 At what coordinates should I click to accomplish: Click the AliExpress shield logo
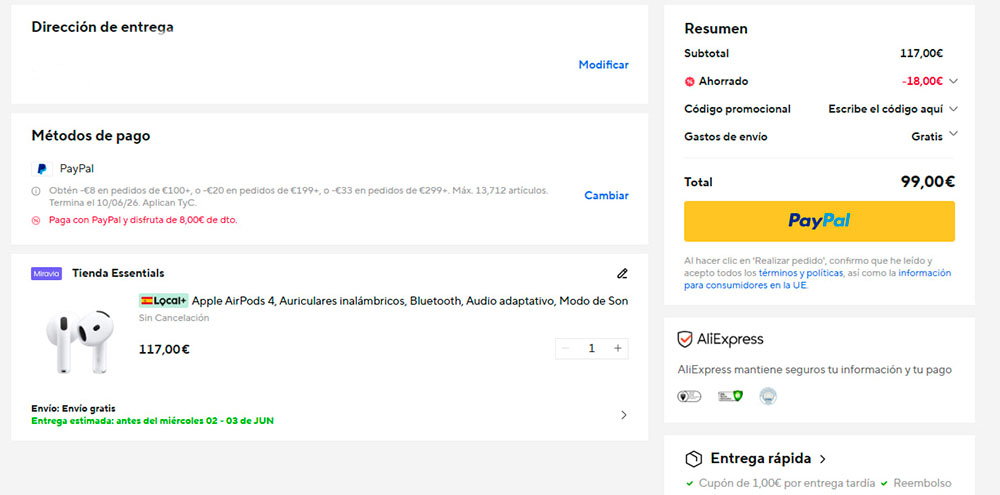pyautogui.click(x=684, y=339)
